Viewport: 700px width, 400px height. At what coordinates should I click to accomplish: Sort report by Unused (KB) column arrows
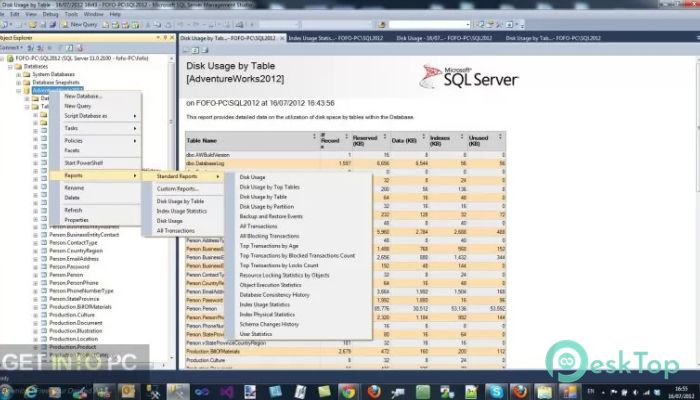500,137
